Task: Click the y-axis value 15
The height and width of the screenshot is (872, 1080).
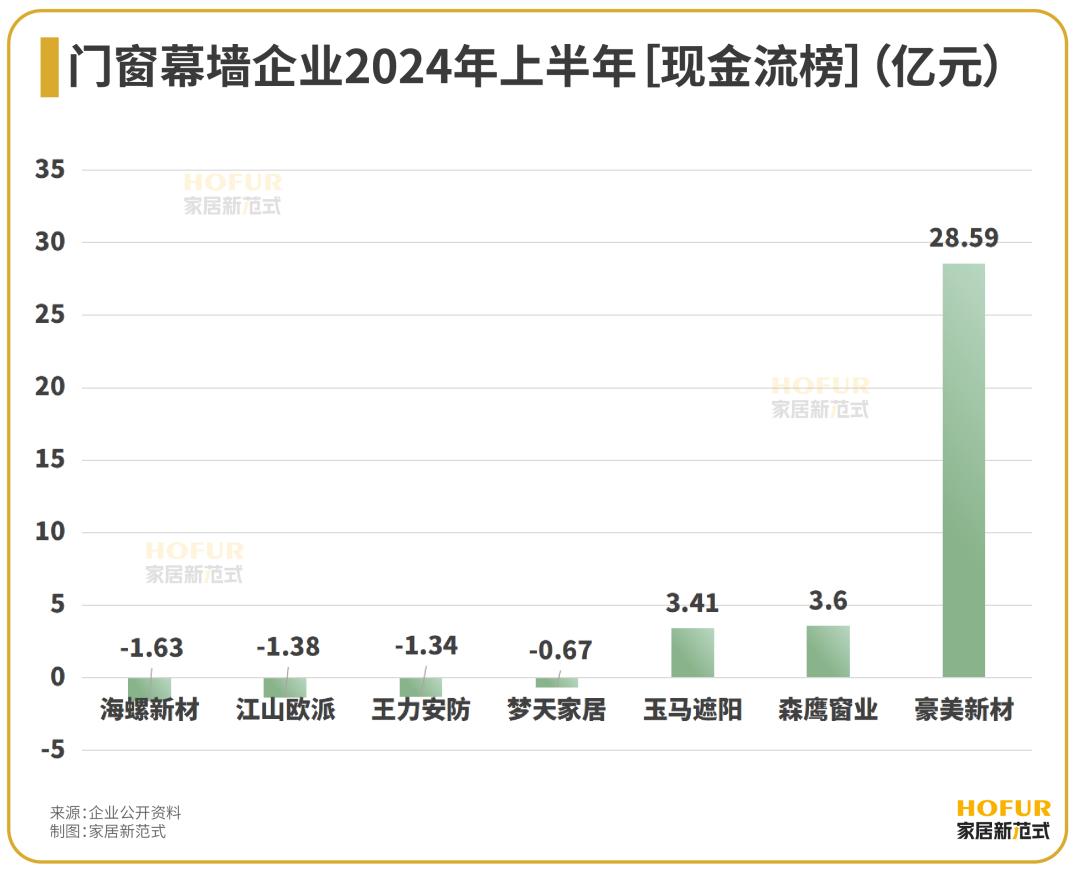Action: 50,459
